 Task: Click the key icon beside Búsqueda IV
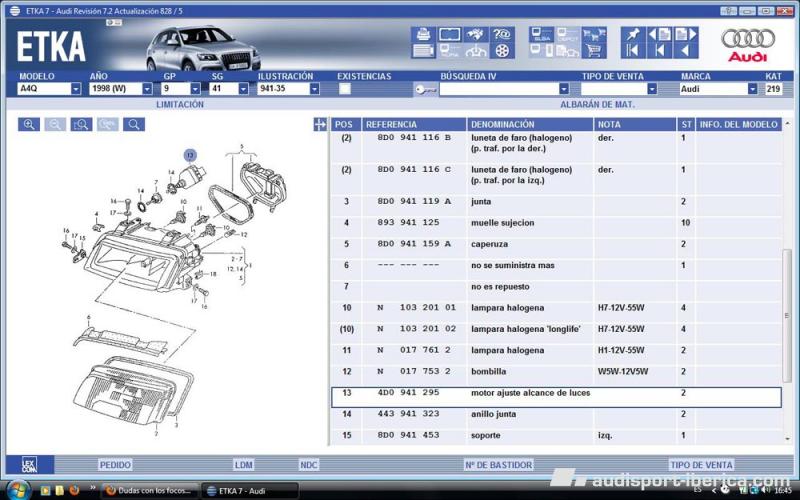tap(426, 89)
